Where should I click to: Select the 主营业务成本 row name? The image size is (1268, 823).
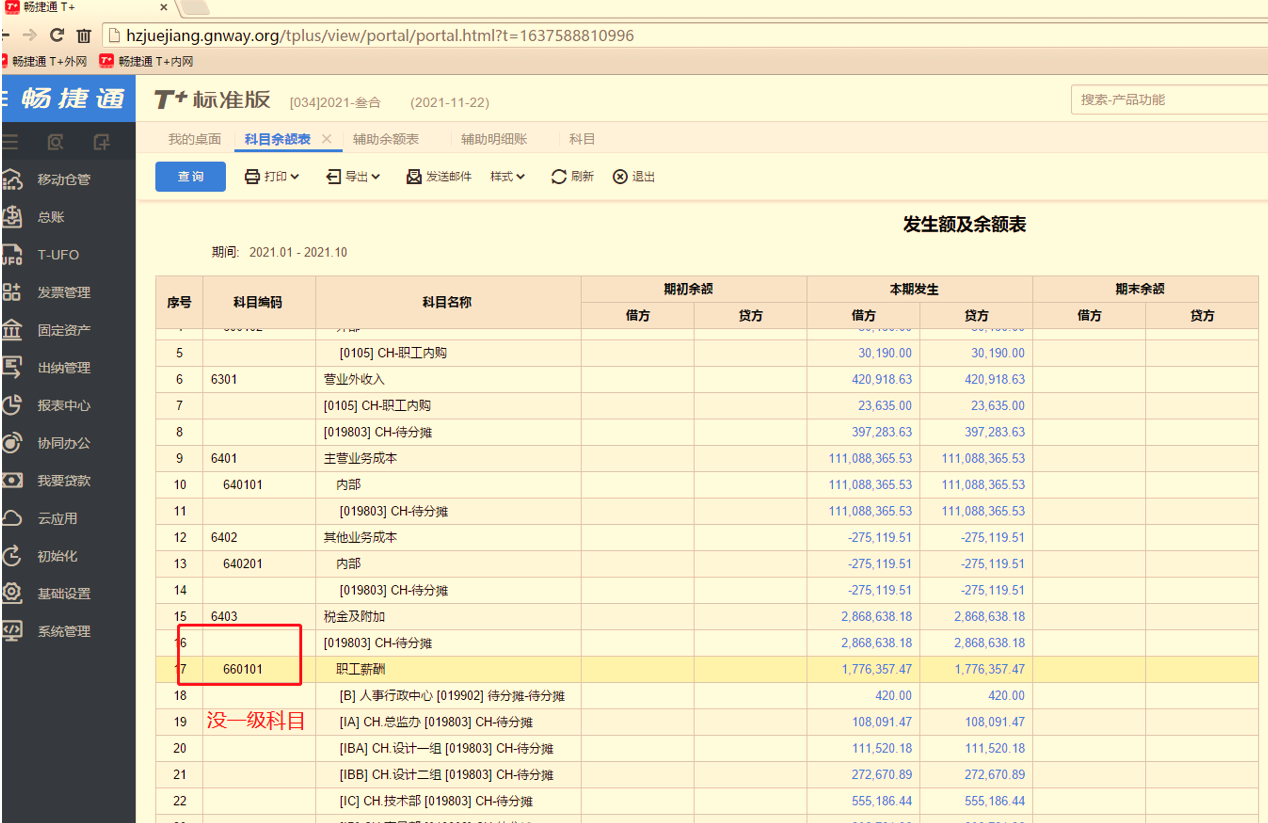point(361,459)
